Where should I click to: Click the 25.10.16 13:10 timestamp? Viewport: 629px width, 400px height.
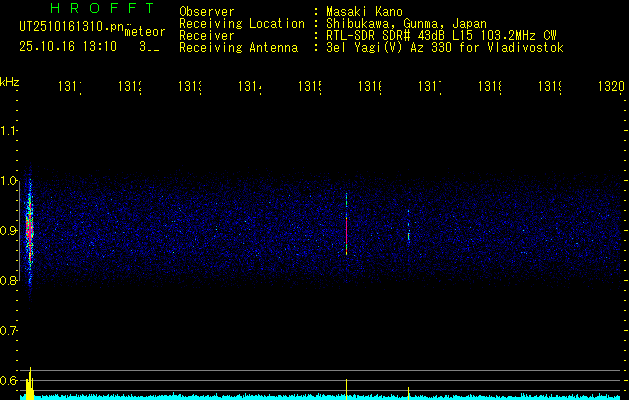(x=68, y=46)
